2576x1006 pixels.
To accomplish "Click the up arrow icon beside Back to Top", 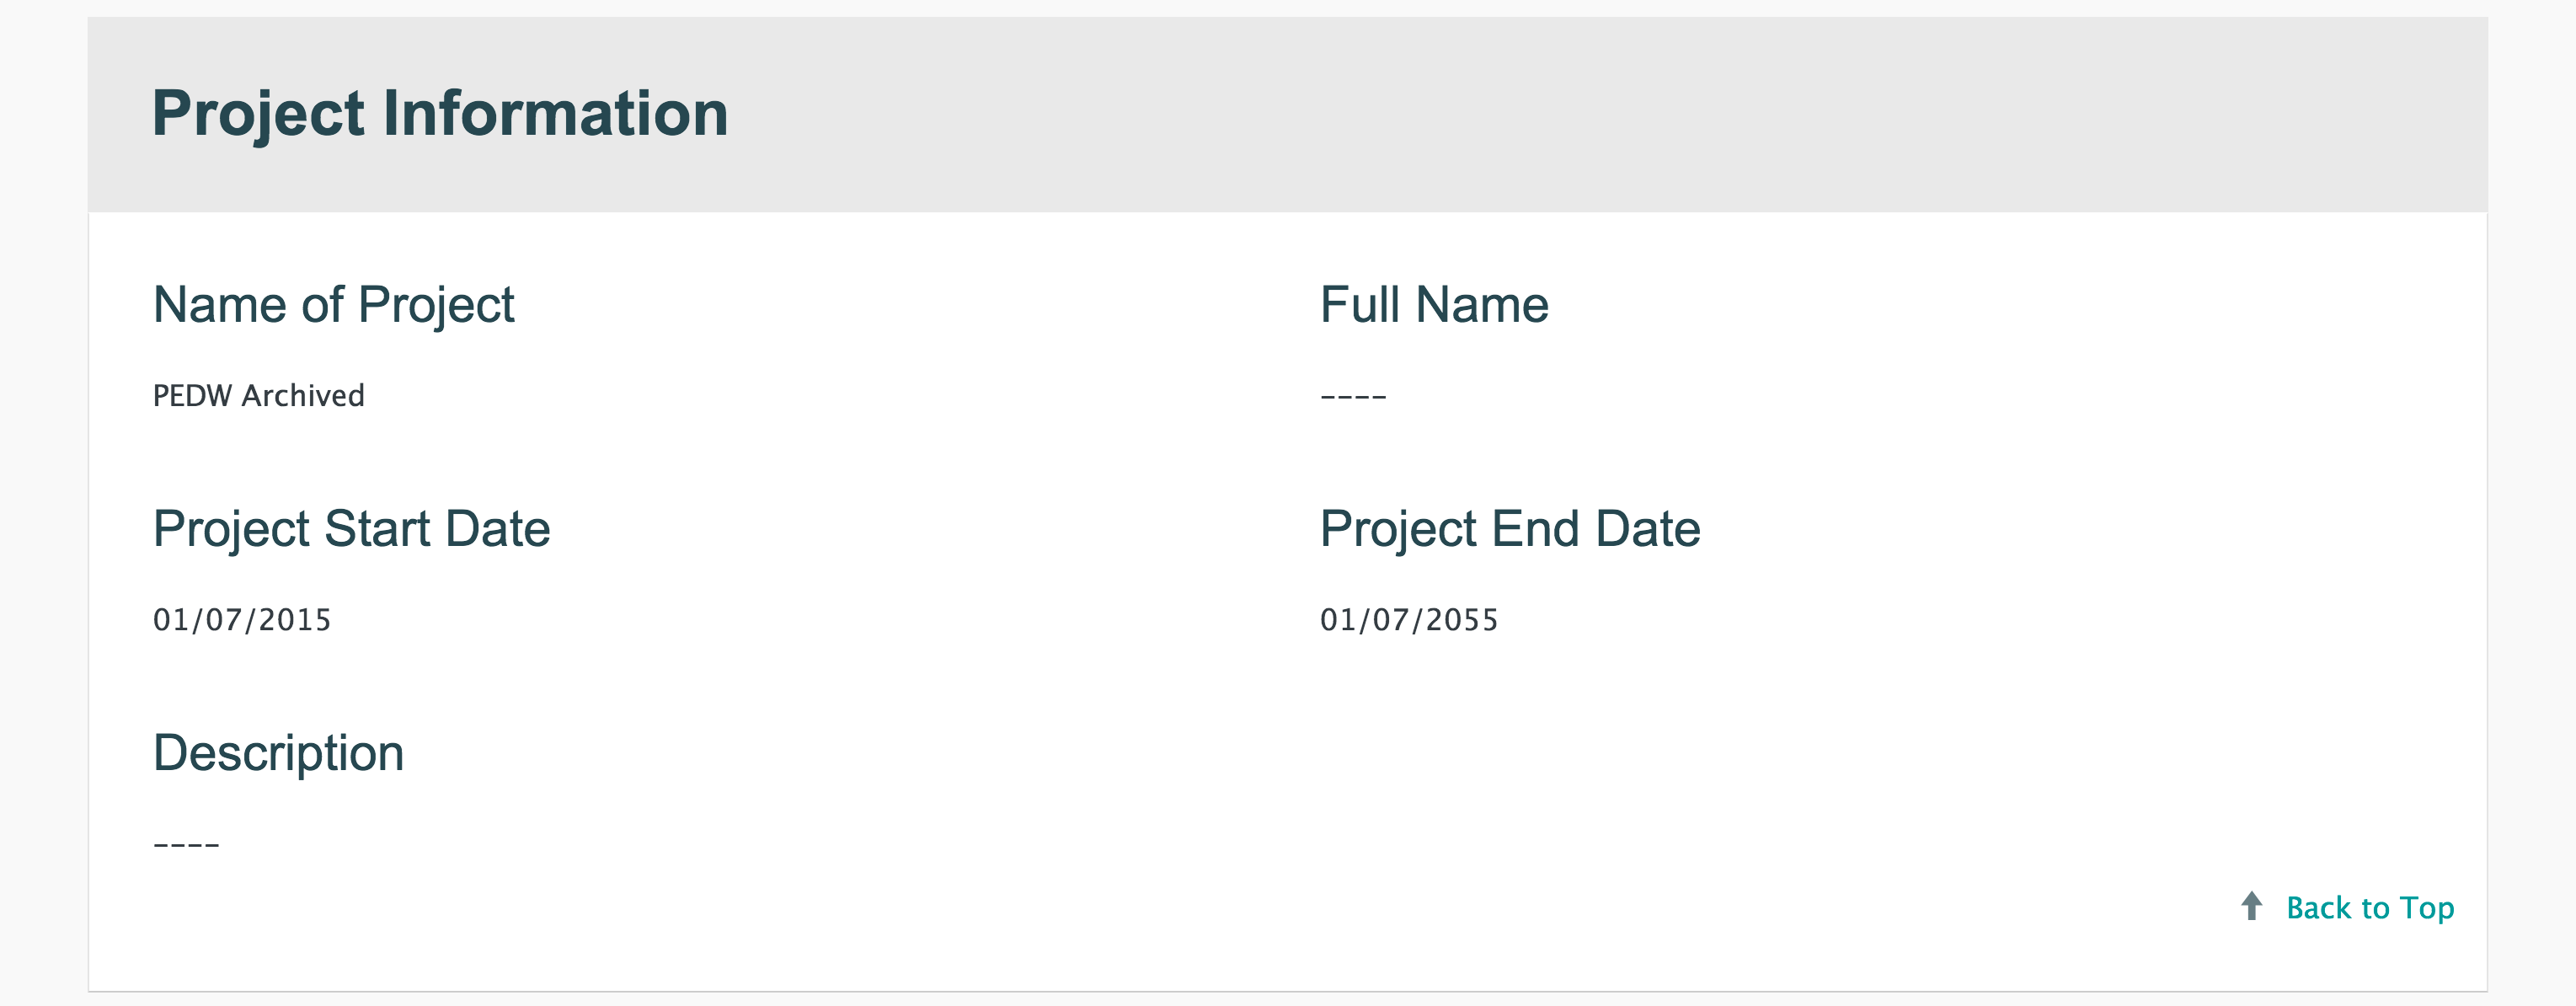I will [x=2251, y=906].
